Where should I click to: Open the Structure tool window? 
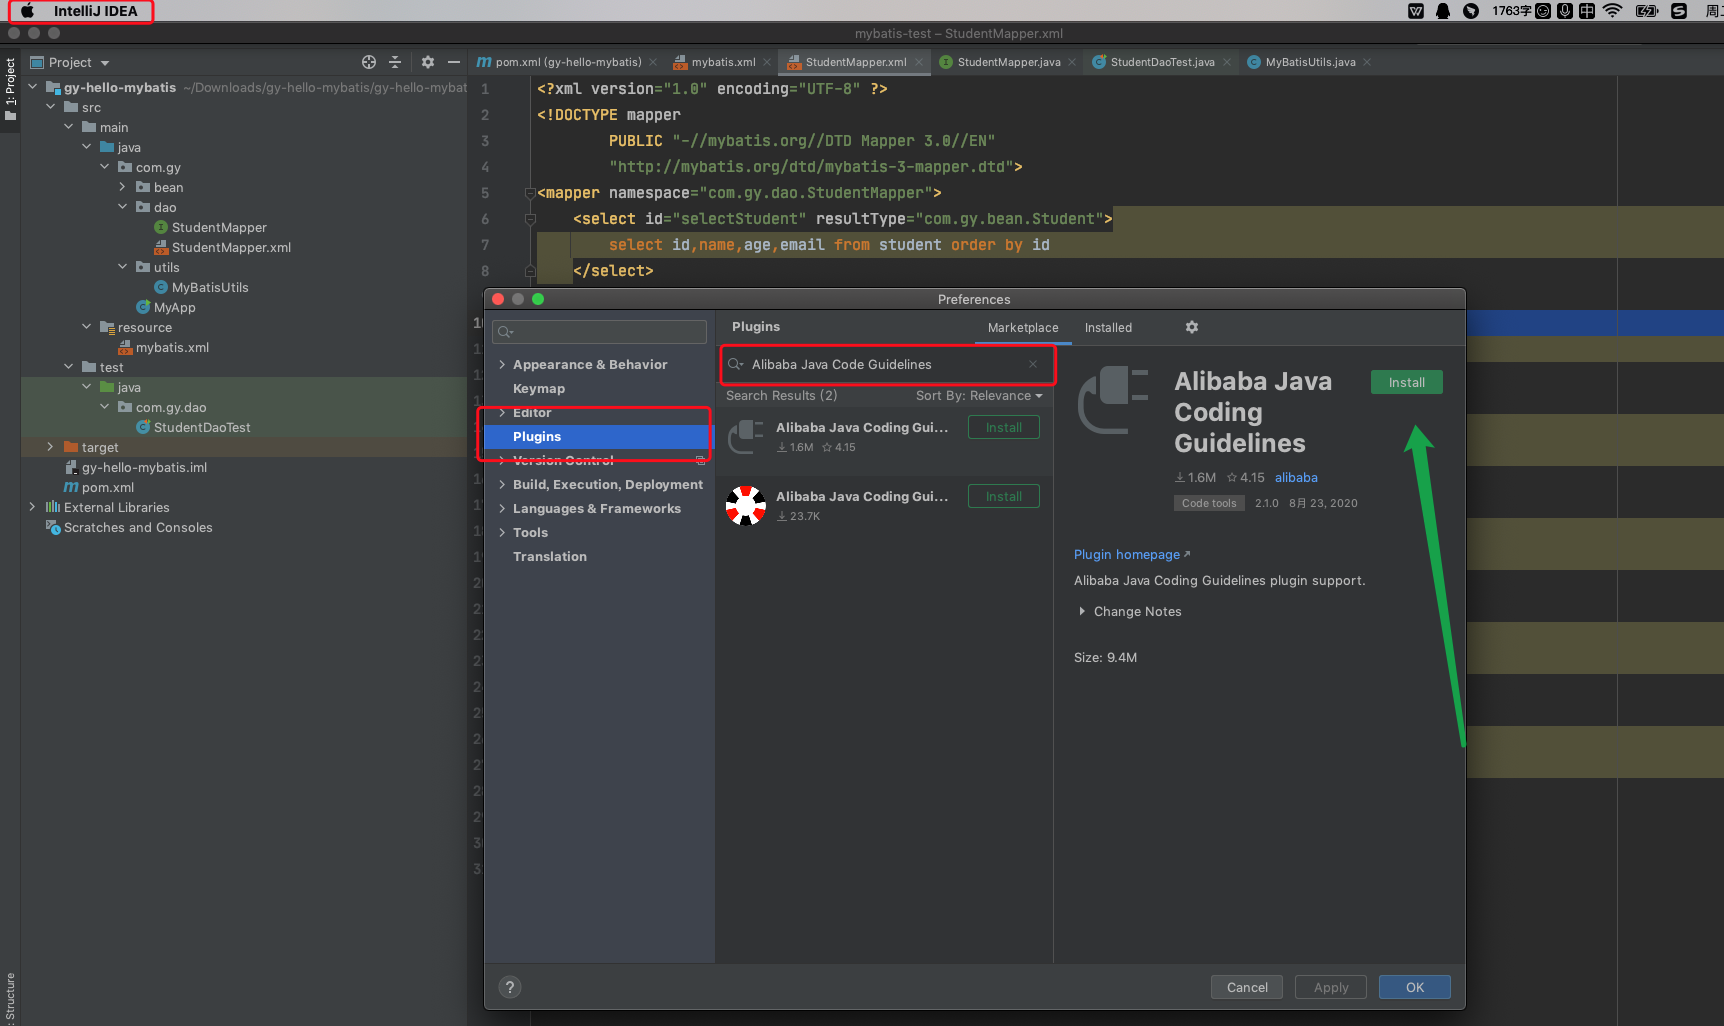click(11, 995)
